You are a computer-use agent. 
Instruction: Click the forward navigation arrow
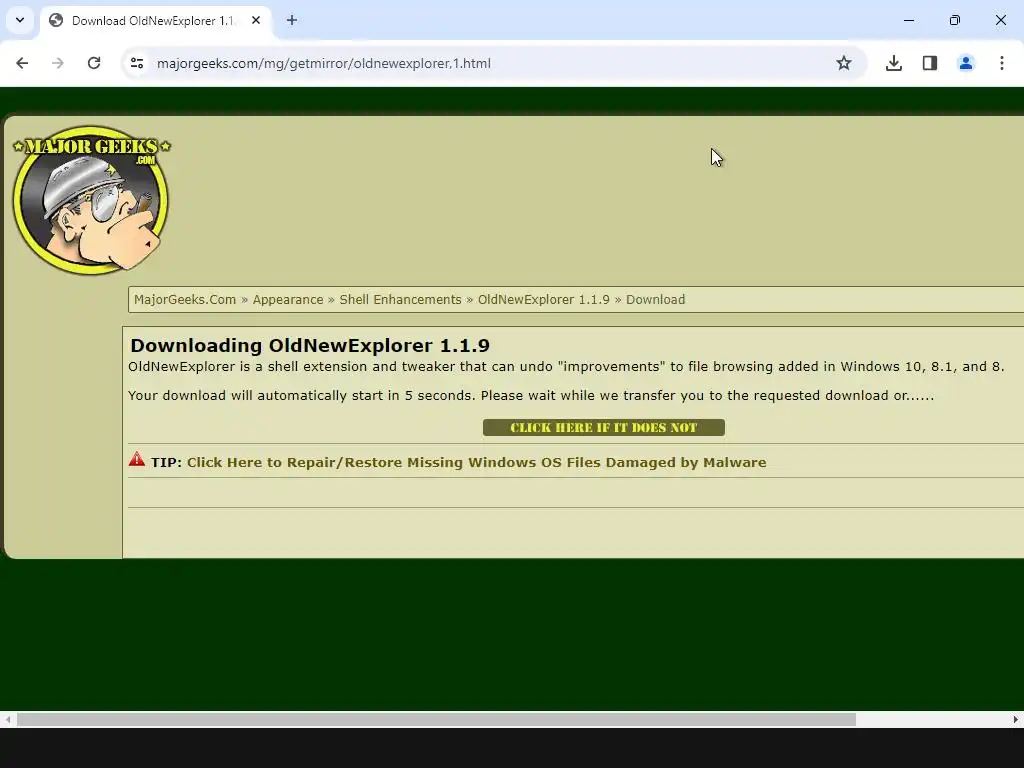coord(58,63)
